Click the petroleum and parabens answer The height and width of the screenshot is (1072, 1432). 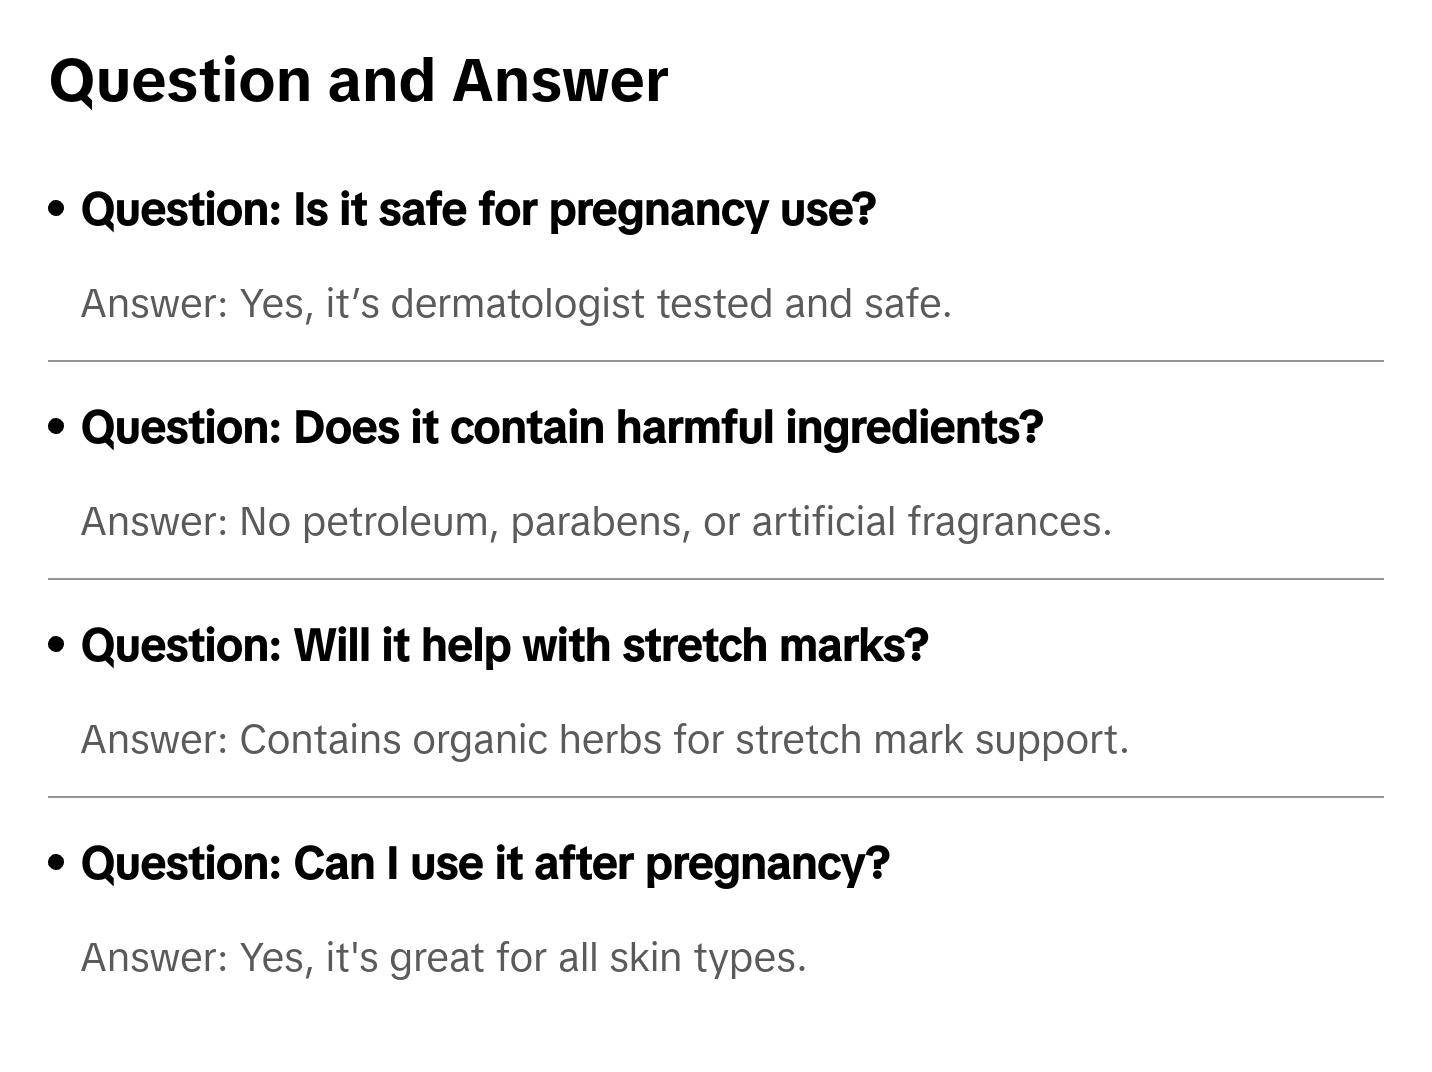click(596, 522)
